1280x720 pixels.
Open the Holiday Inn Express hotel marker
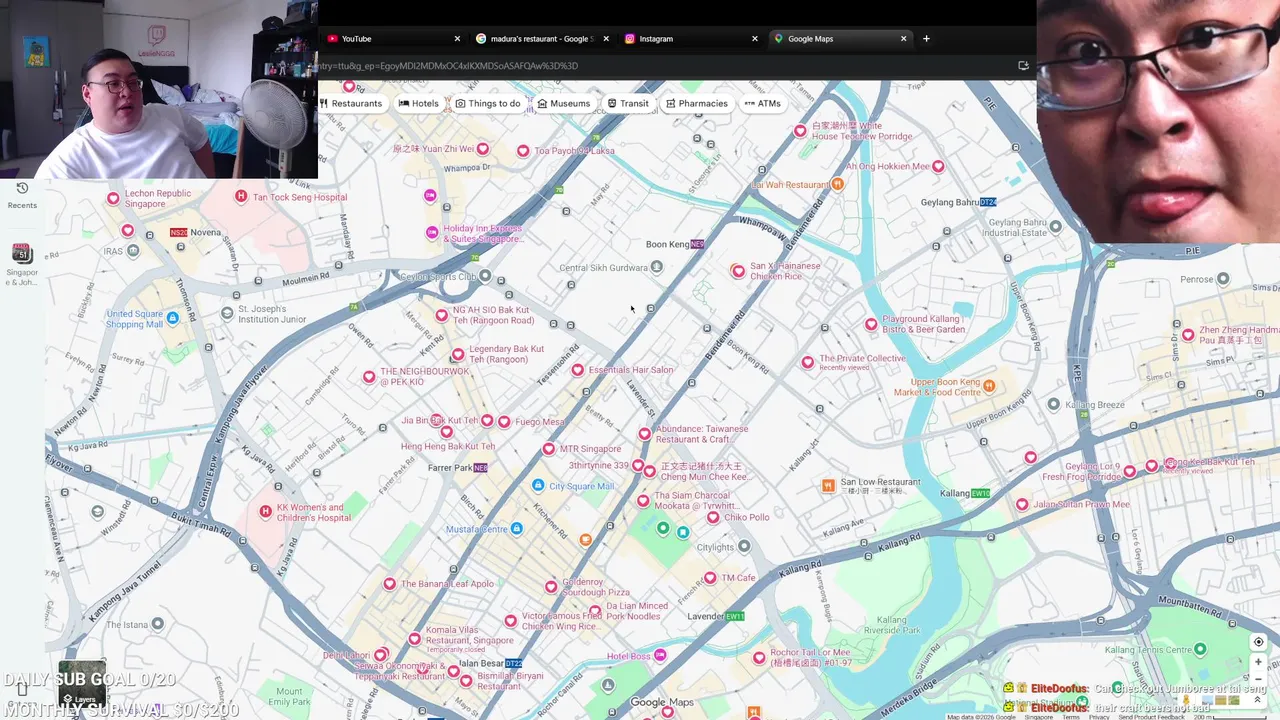tap(432, 232)
